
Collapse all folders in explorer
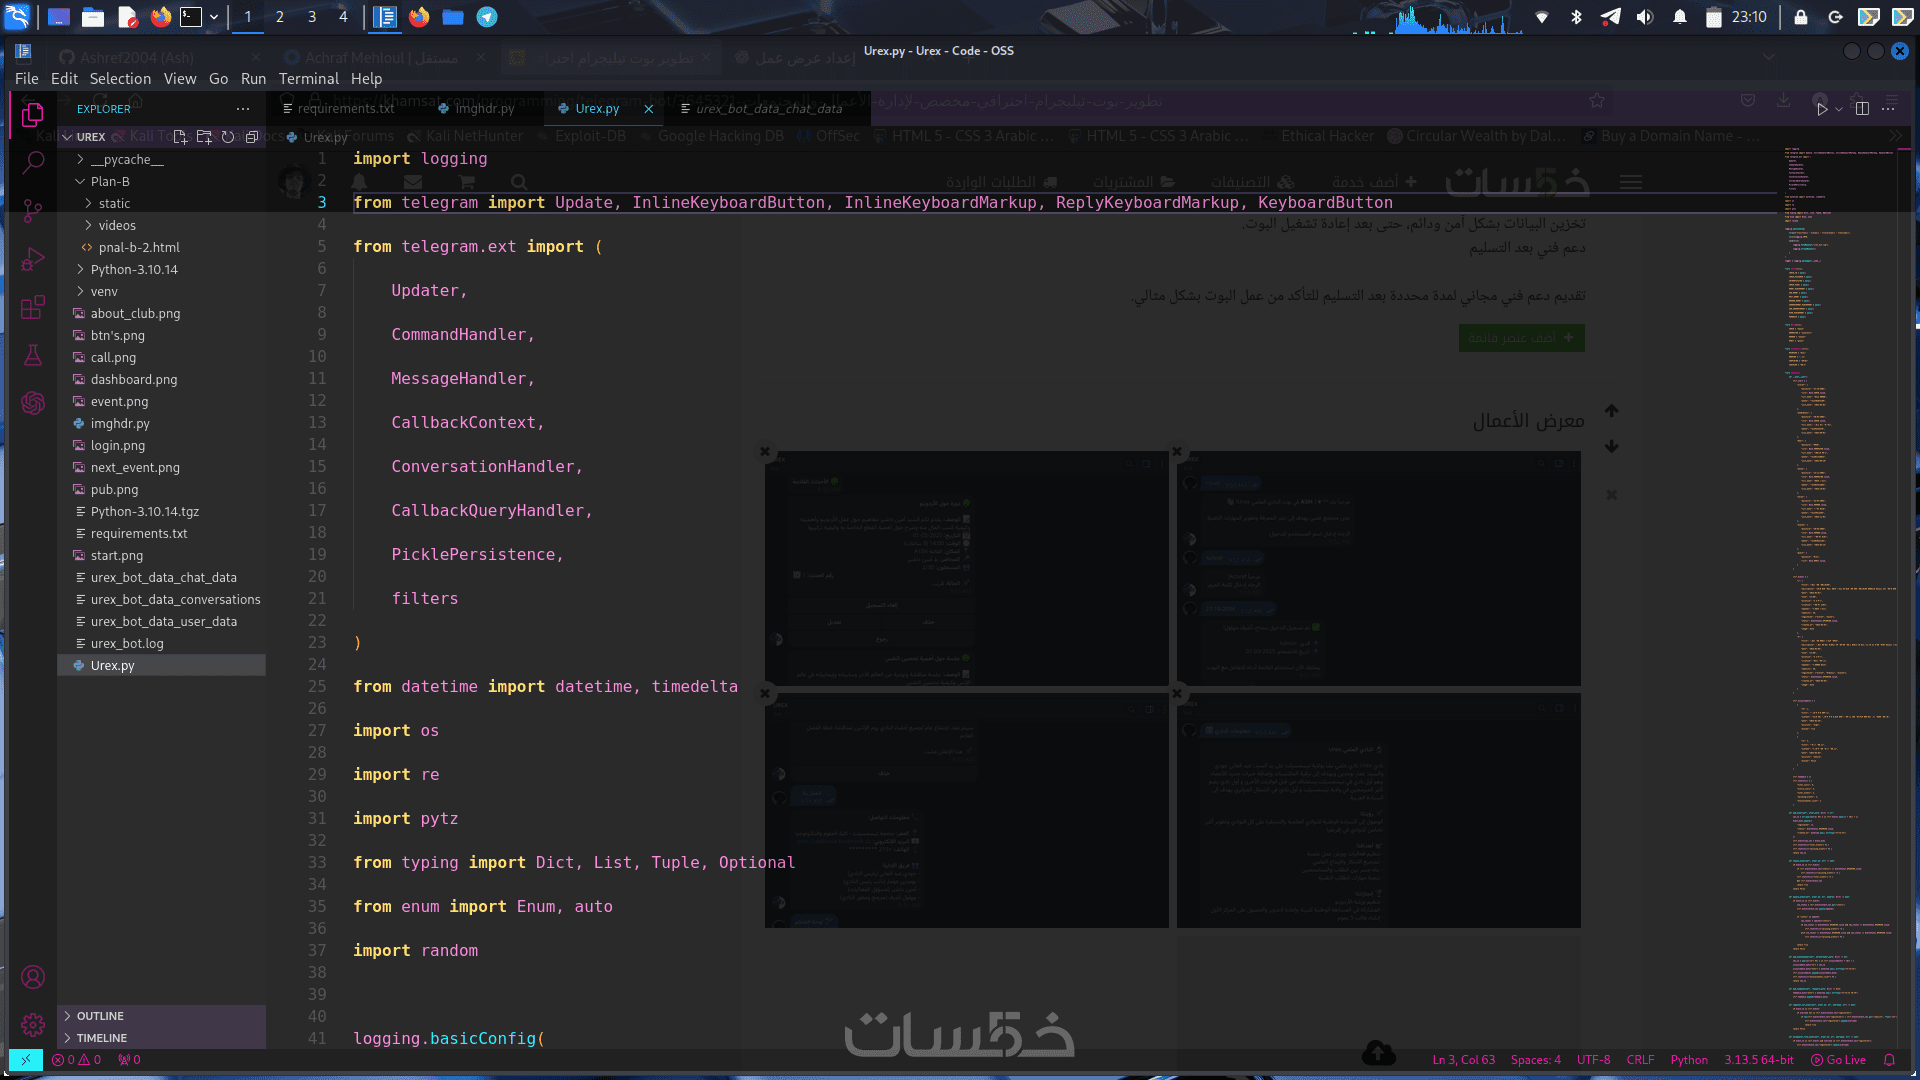click(252, 137)
